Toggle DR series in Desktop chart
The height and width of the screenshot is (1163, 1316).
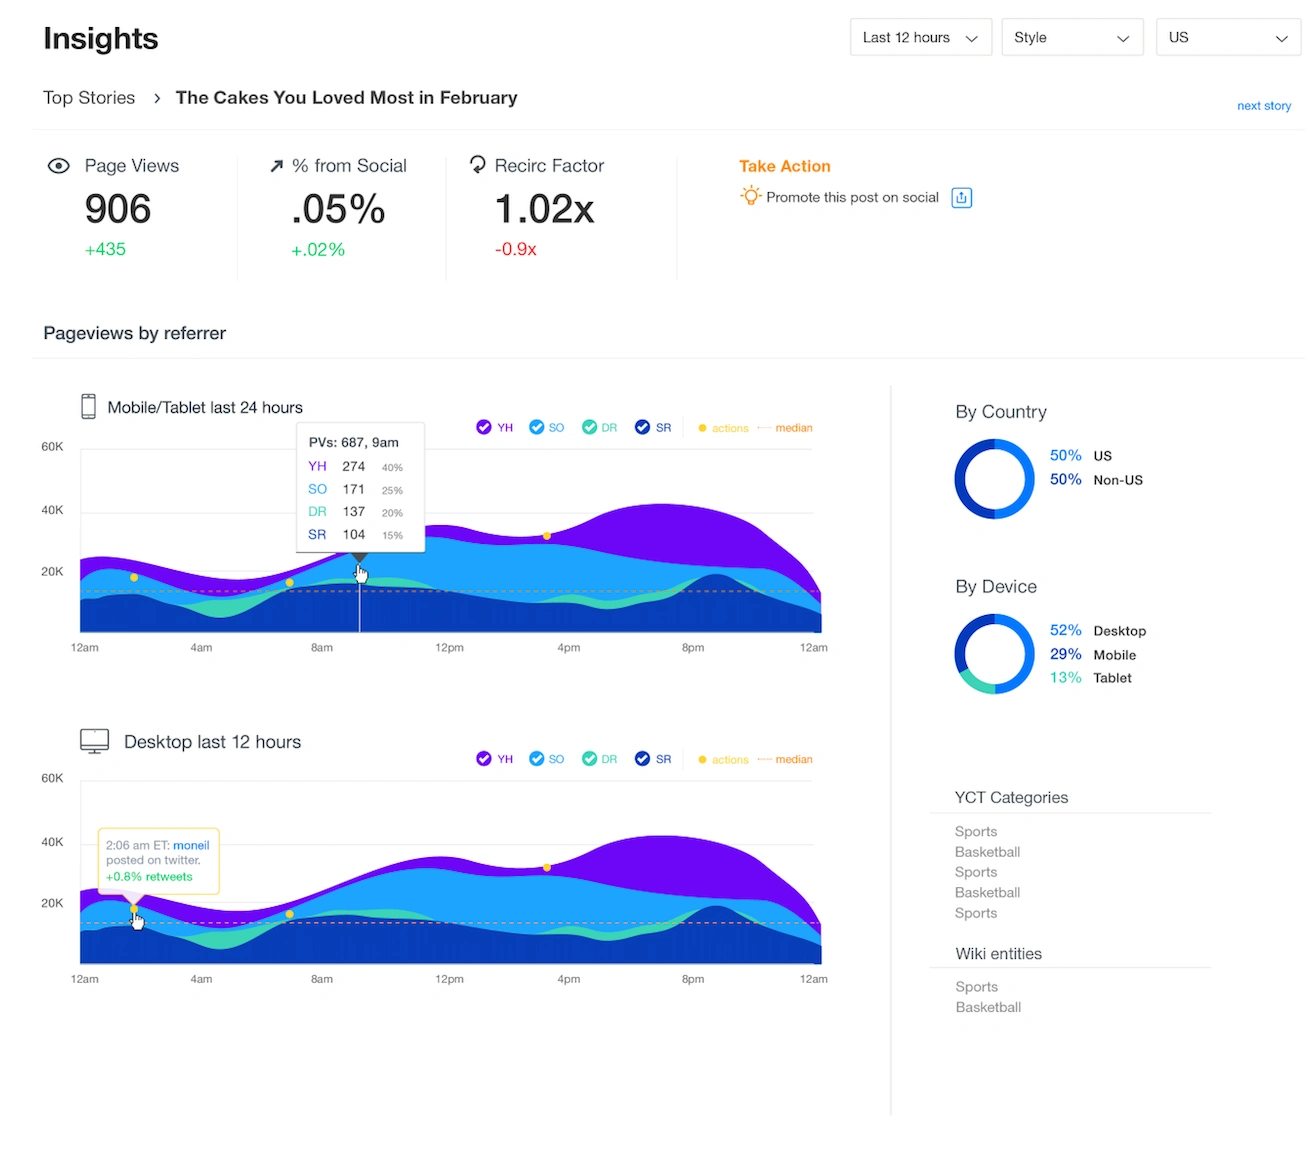click(590, 759)
